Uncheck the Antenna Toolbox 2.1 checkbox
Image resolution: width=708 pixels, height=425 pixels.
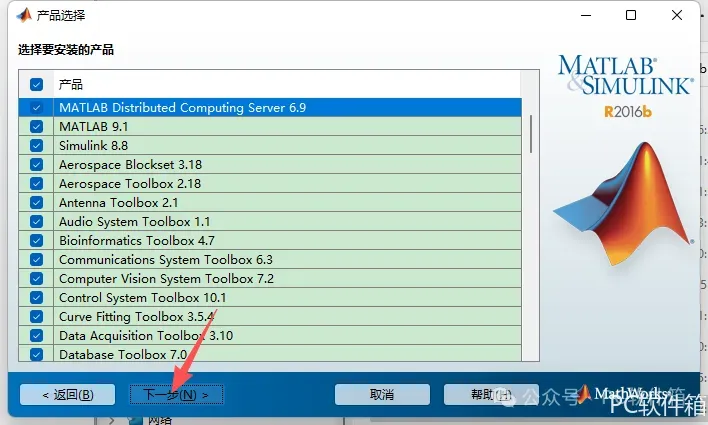[37, 202]
